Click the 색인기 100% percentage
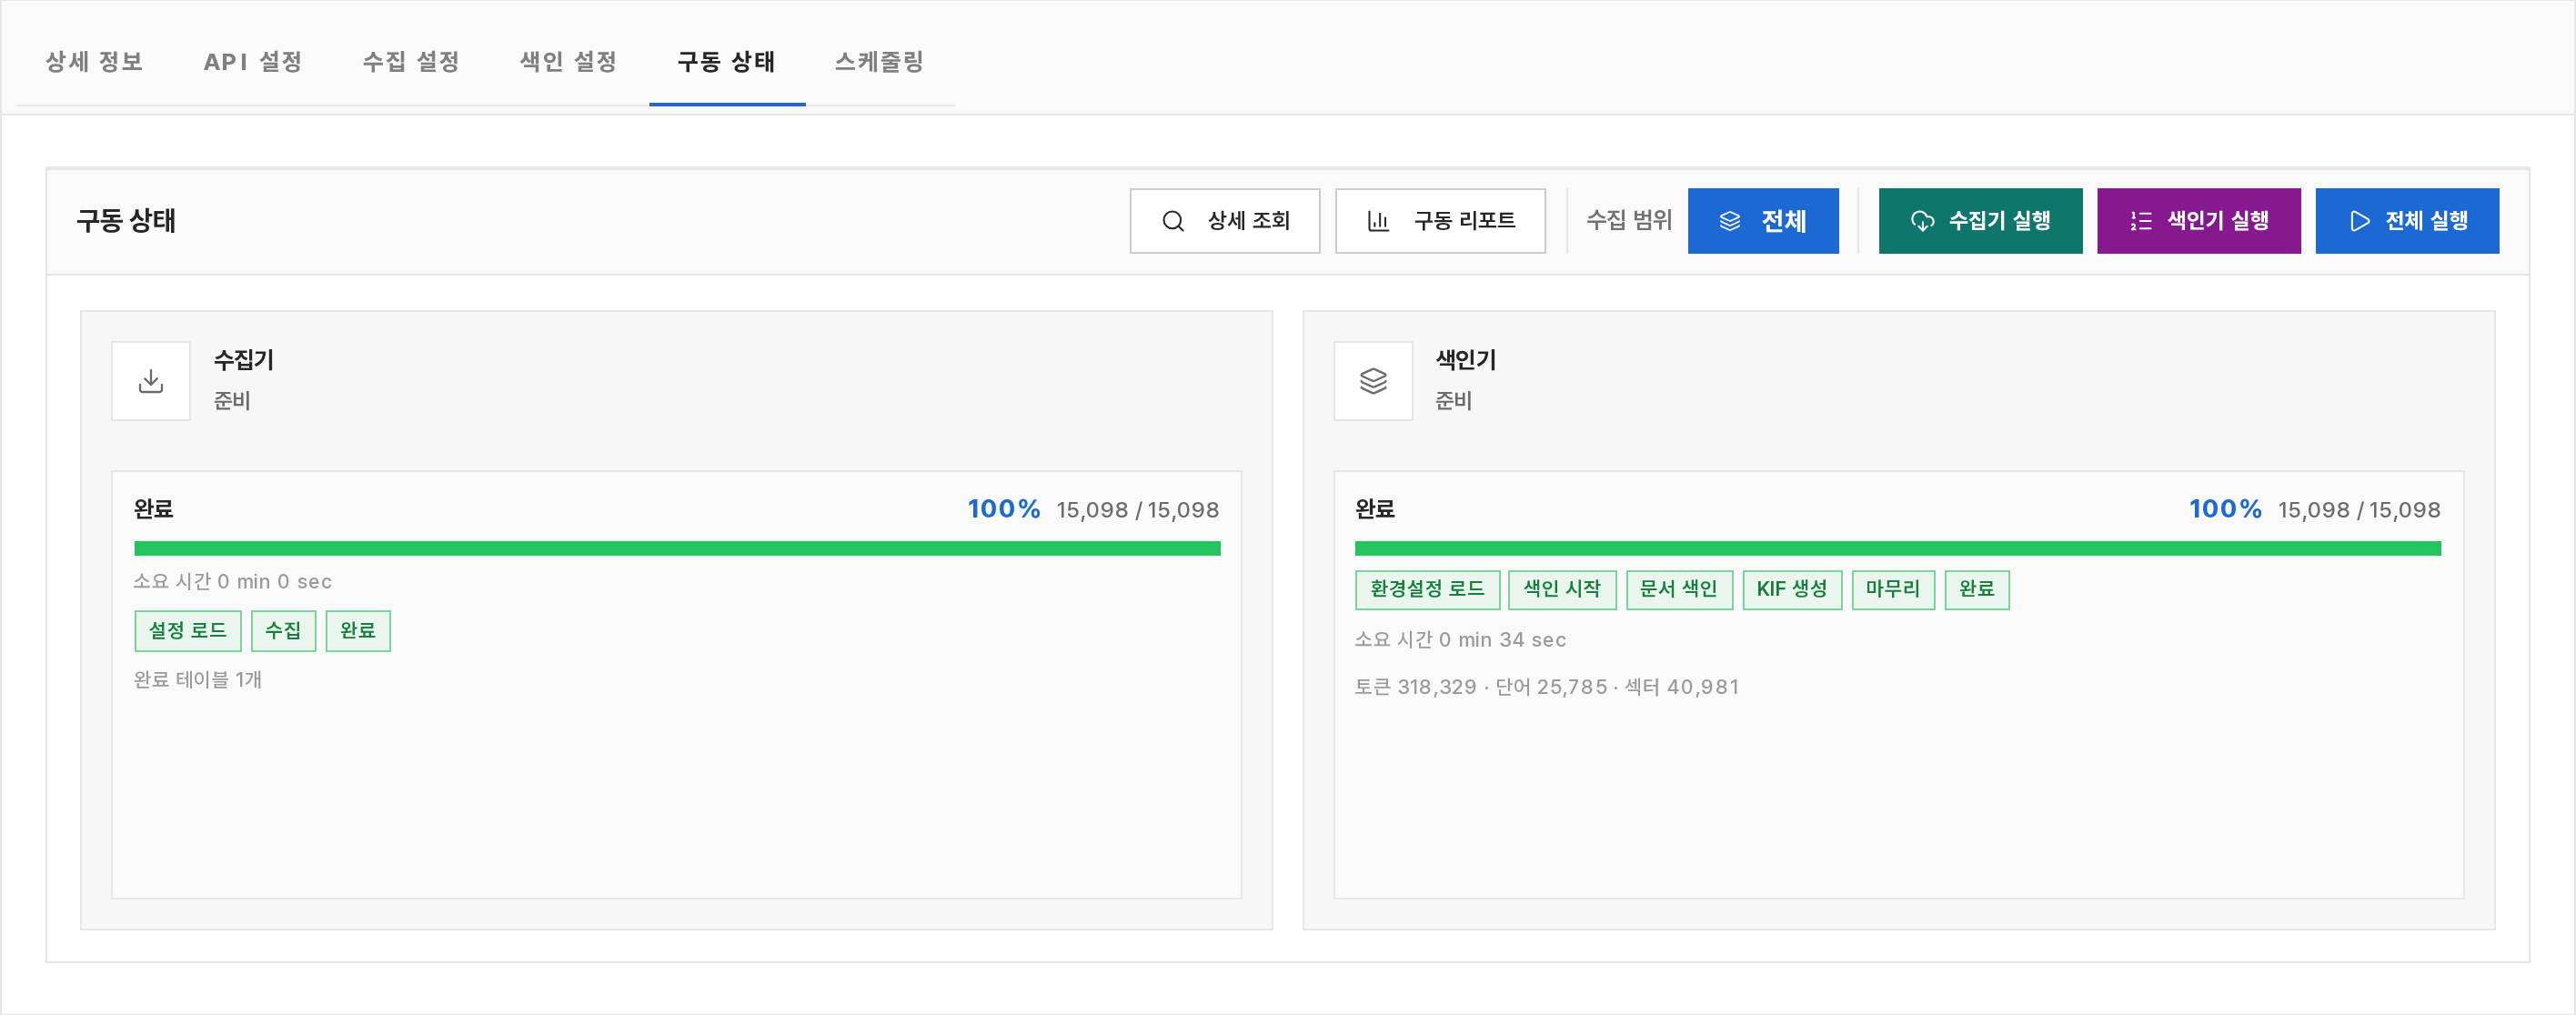2576x1015 pixels. pos(2225,509)
